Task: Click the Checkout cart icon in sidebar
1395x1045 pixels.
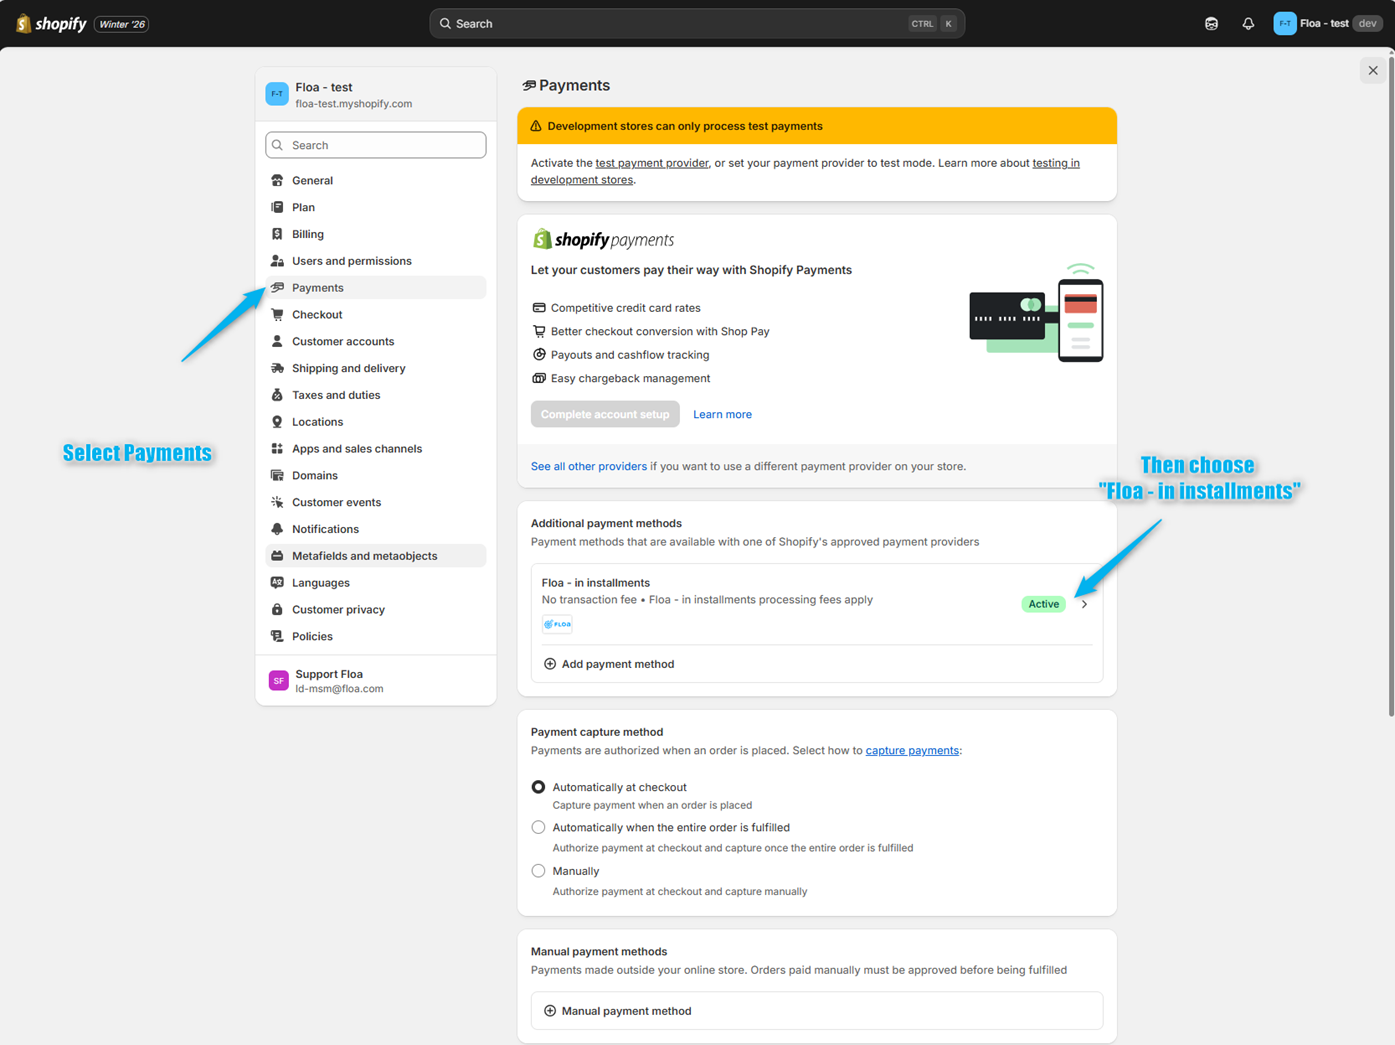Action: (277, 315)
